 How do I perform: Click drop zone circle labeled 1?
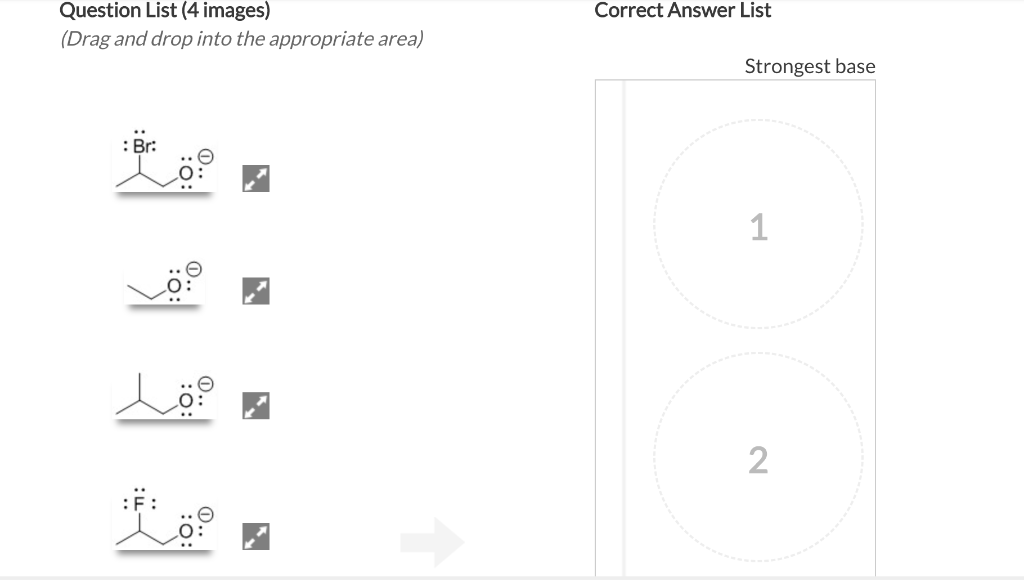click(x=758, y=226)
